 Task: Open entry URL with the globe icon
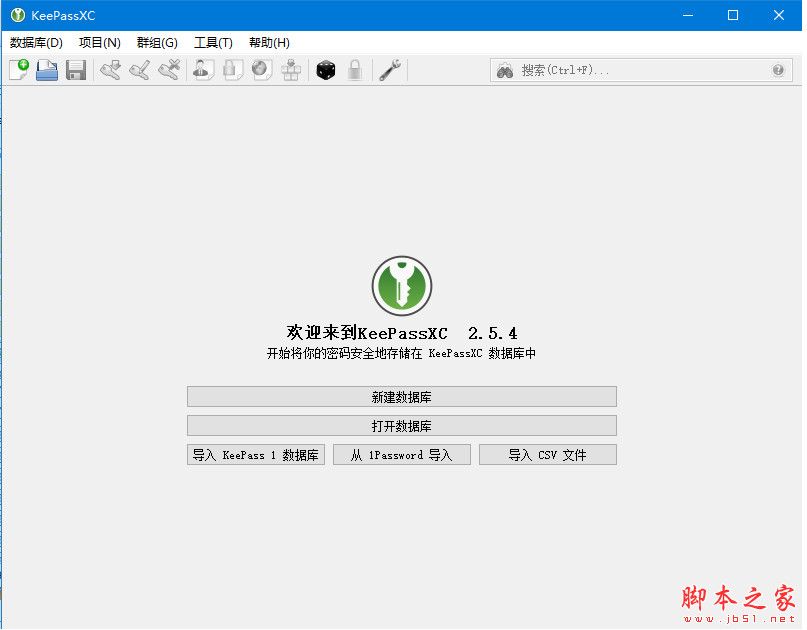pos(261,70)
